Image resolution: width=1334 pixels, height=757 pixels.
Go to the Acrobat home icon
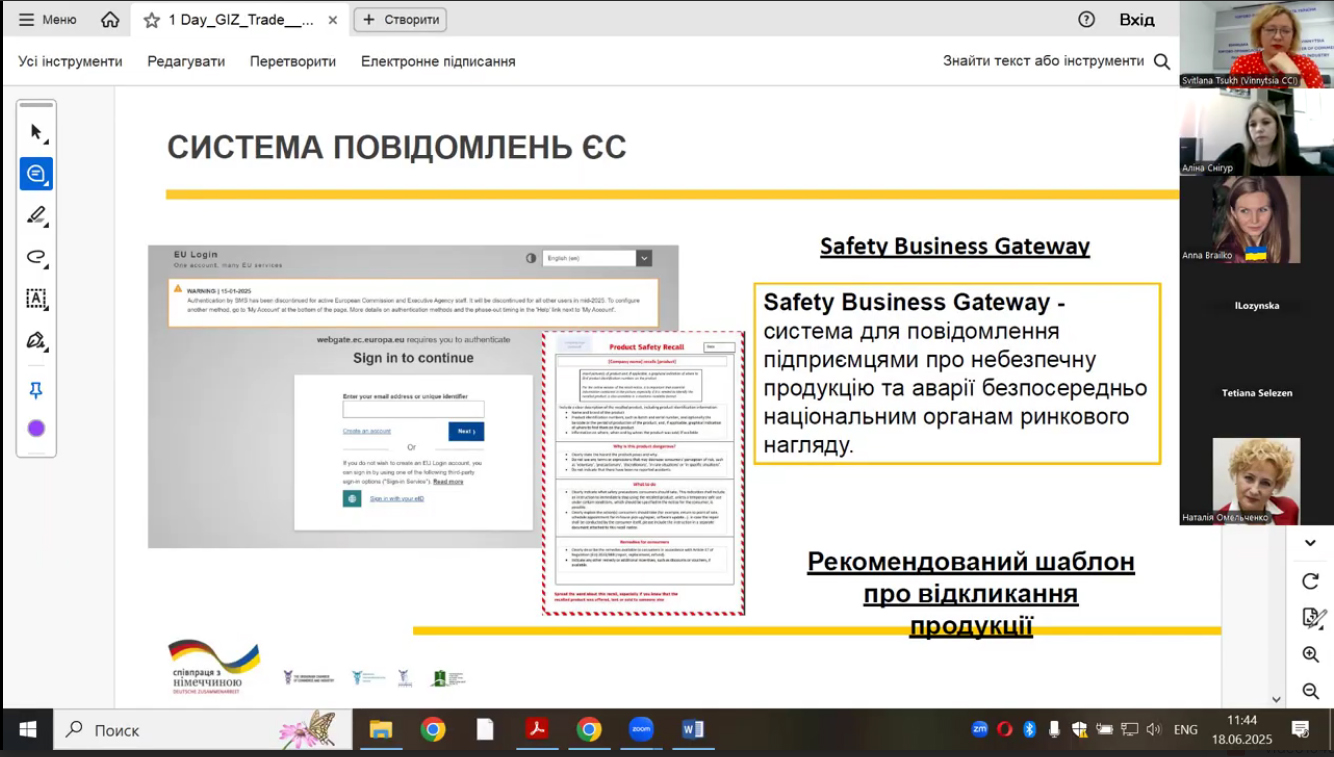[x=110, y=20]
